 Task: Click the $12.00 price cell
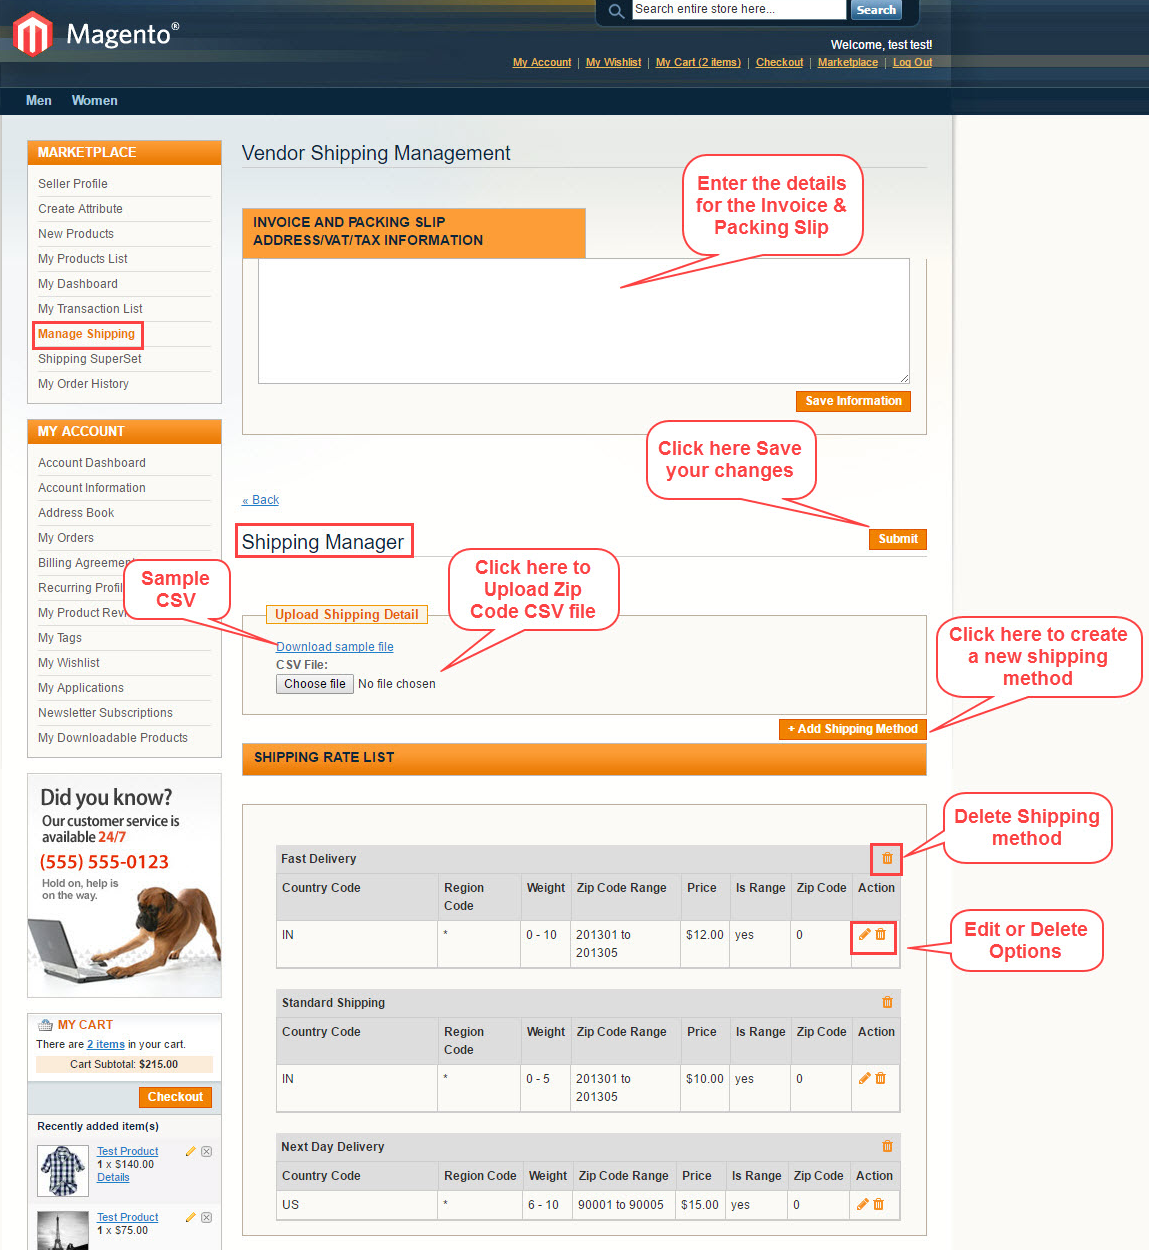(x=704, y=944)
